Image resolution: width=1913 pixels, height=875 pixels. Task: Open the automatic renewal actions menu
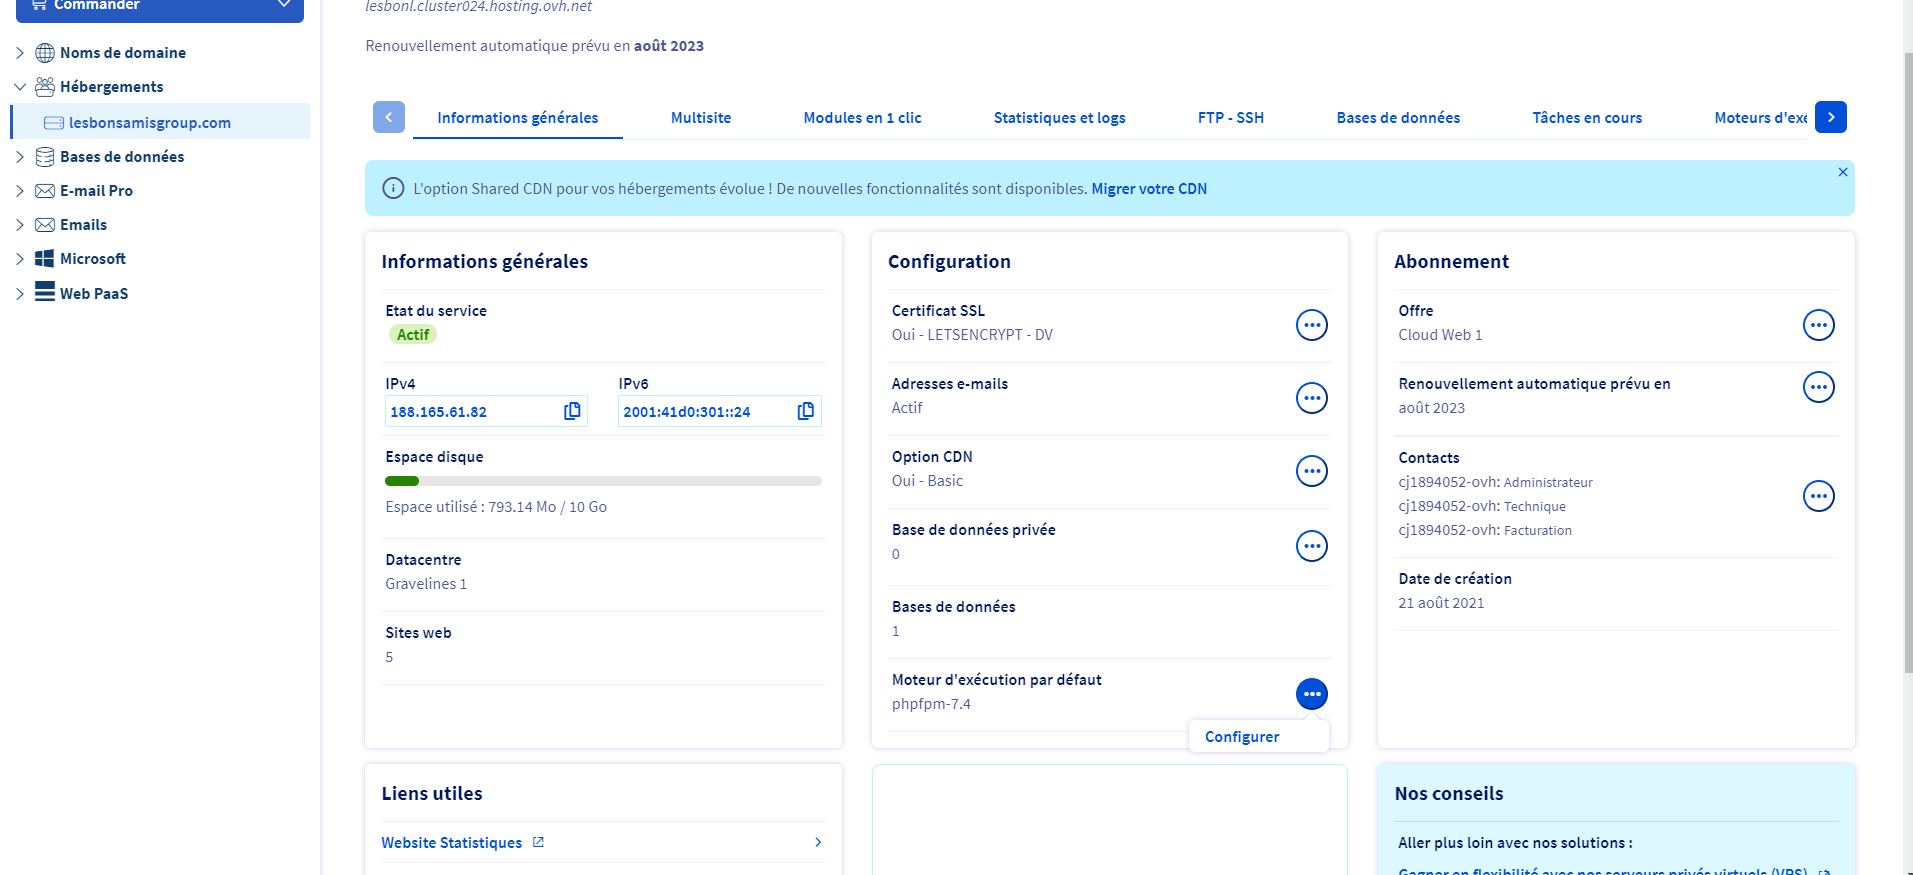coord(1818,387)
